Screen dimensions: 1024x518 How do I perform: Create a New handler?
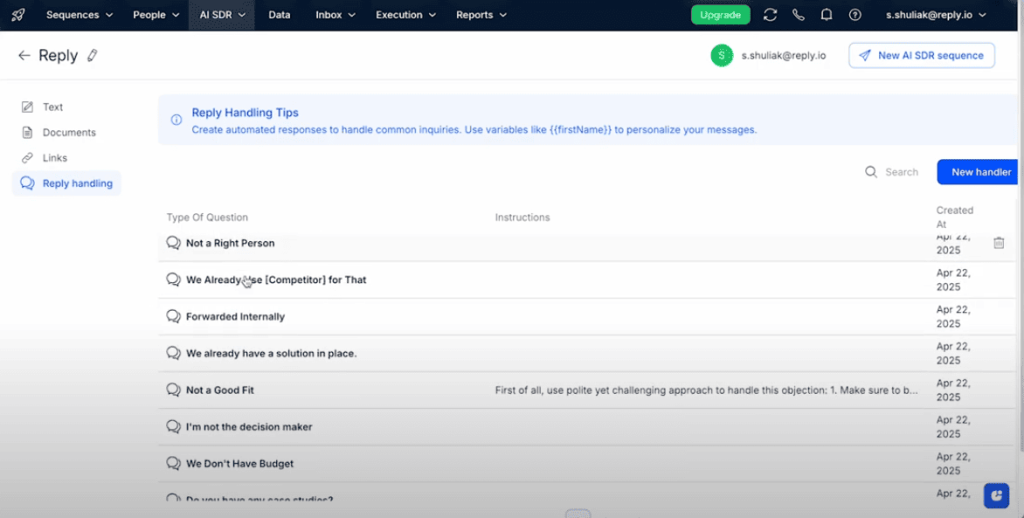[x=978, y=172]
